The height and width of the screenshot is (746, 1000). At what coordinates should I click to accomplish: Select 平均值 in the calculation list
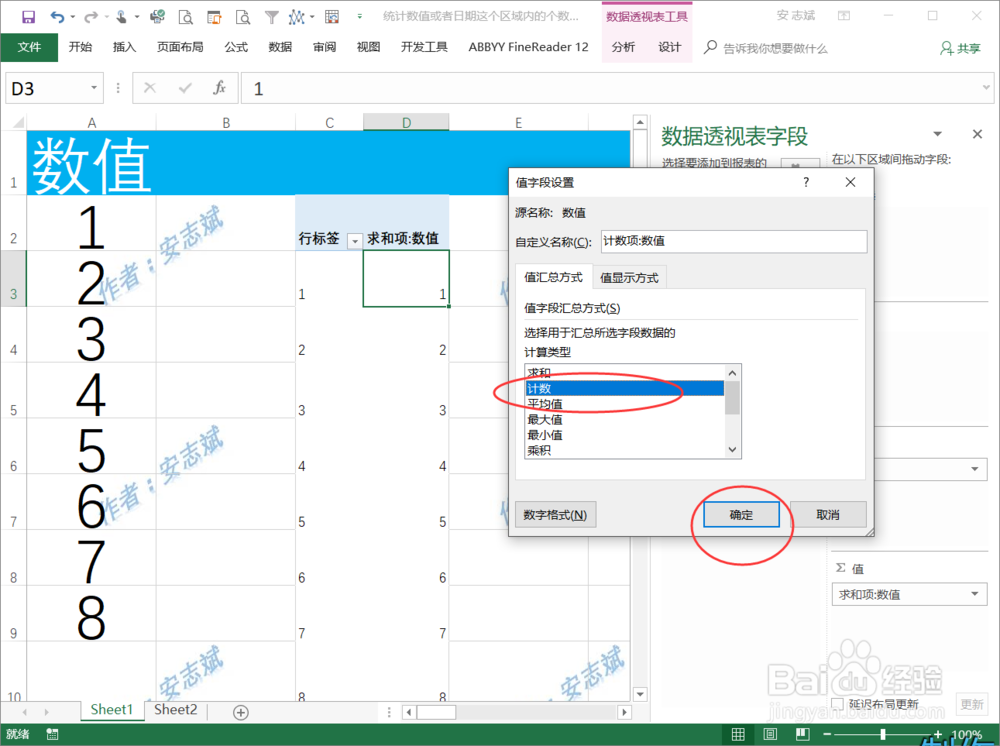[624, 404]
